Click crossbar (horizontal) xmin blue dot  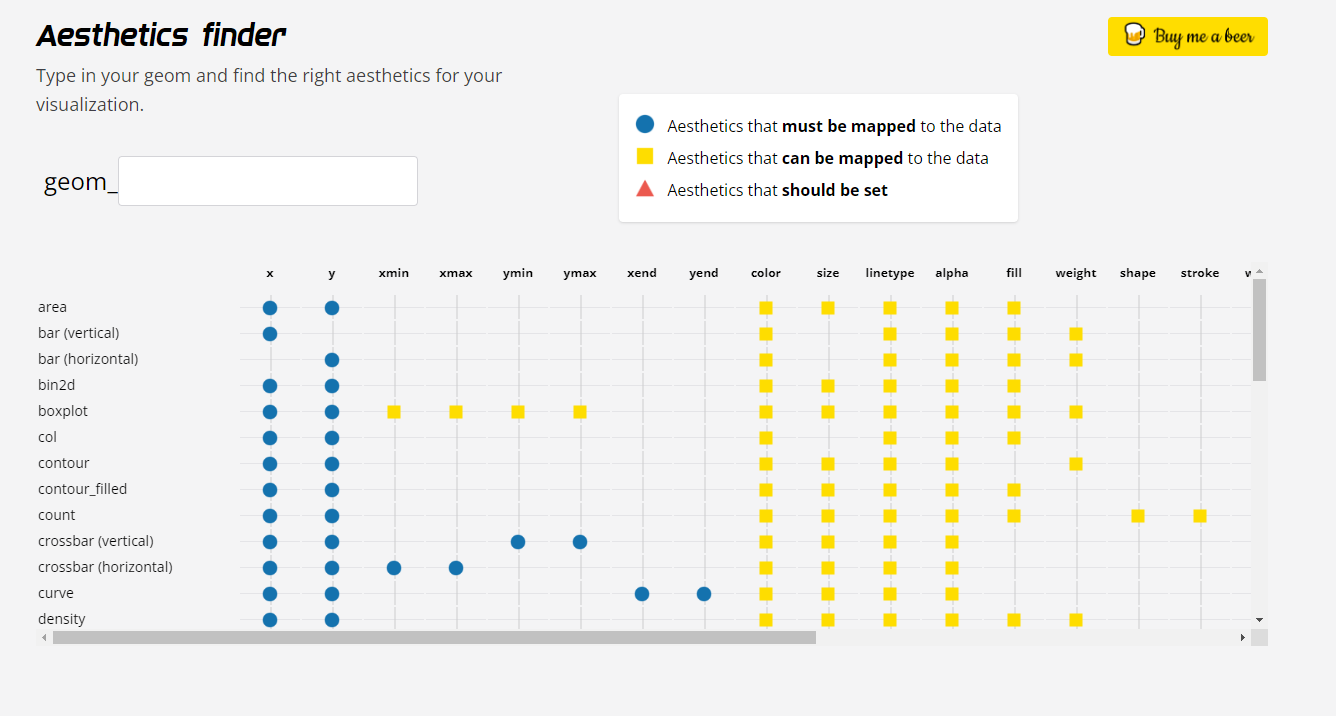tap(394, 568)
